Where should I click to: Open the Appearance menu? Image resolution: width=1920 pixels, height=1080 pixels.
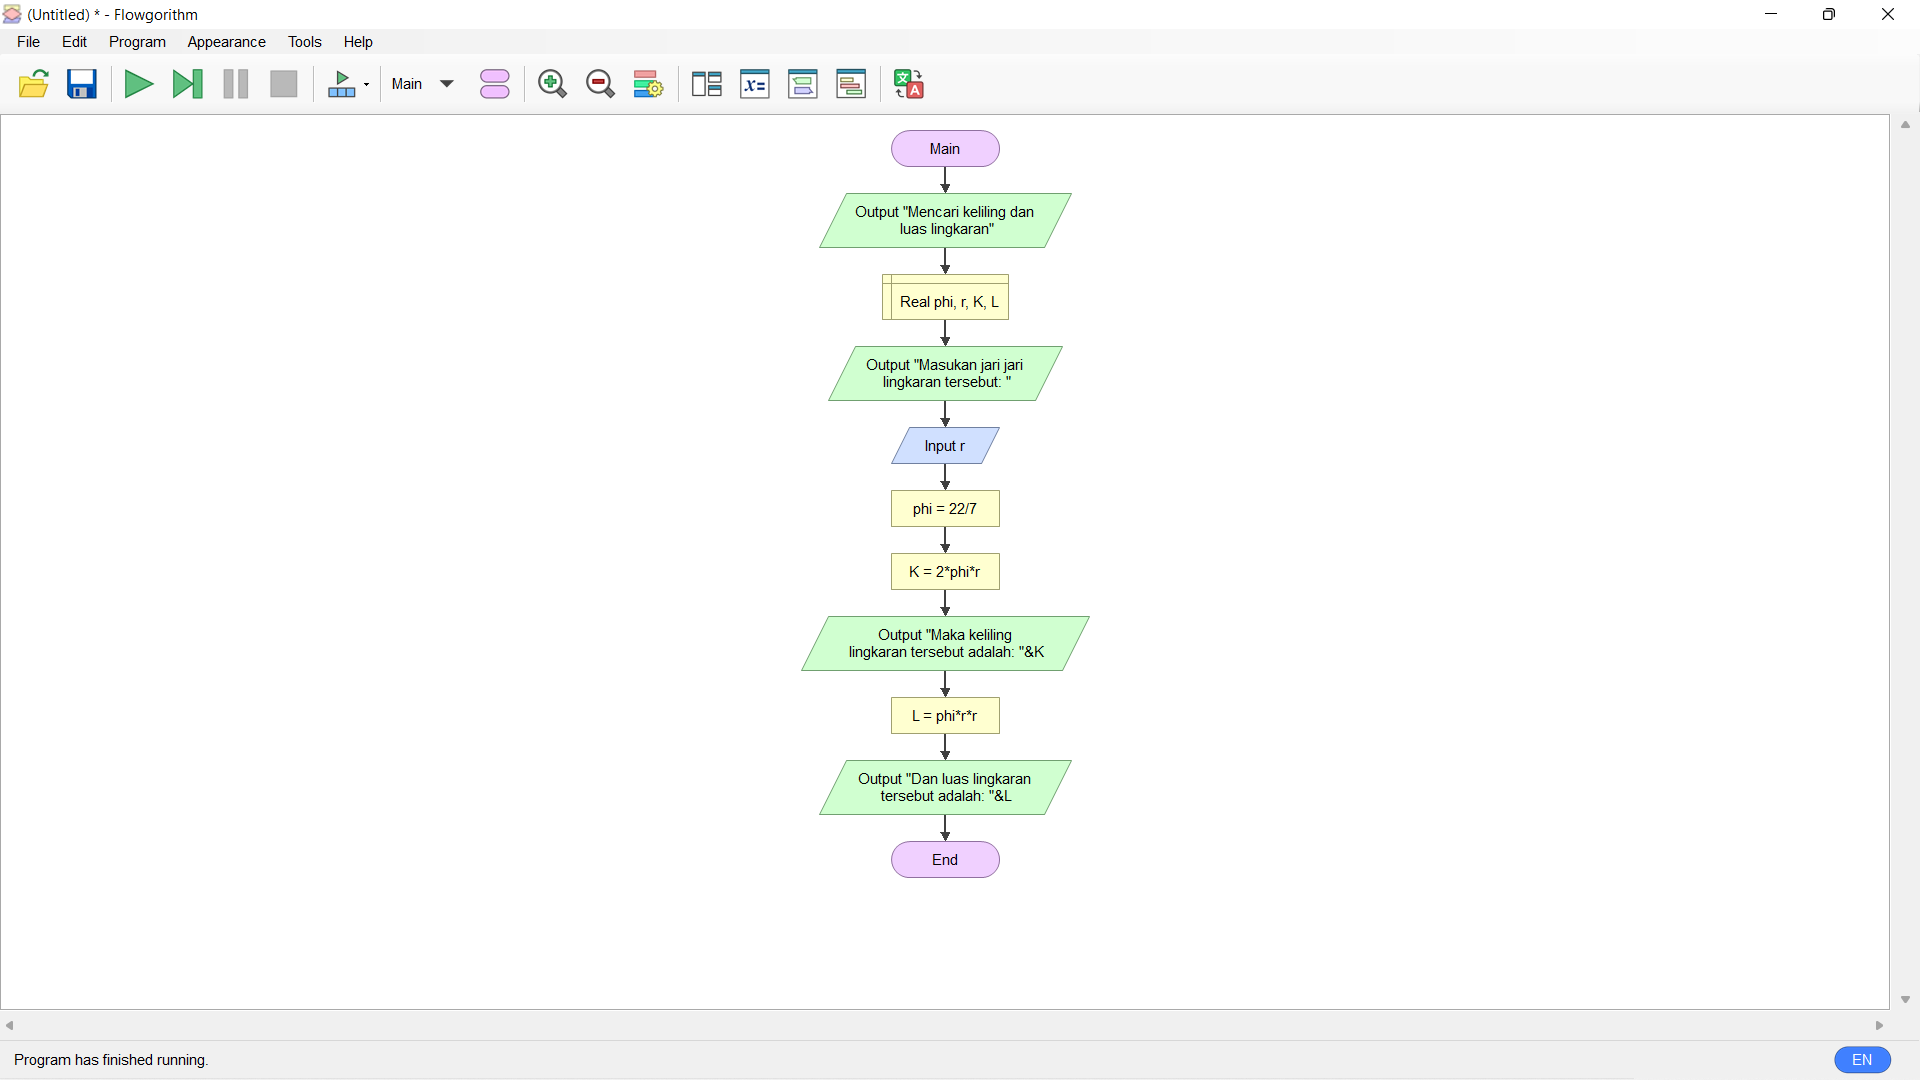coord(227,42)
